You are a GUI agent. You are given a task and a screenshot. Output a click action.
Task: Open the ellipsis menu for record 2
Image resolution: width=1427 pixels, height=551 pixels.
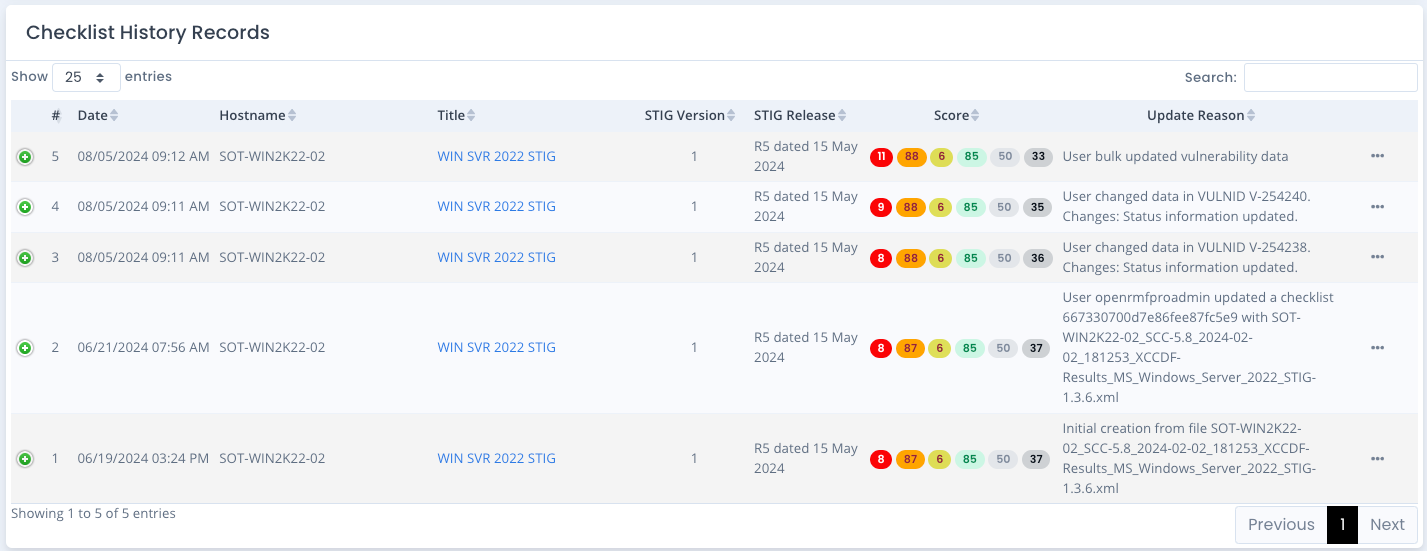(x=1377, y=347)
